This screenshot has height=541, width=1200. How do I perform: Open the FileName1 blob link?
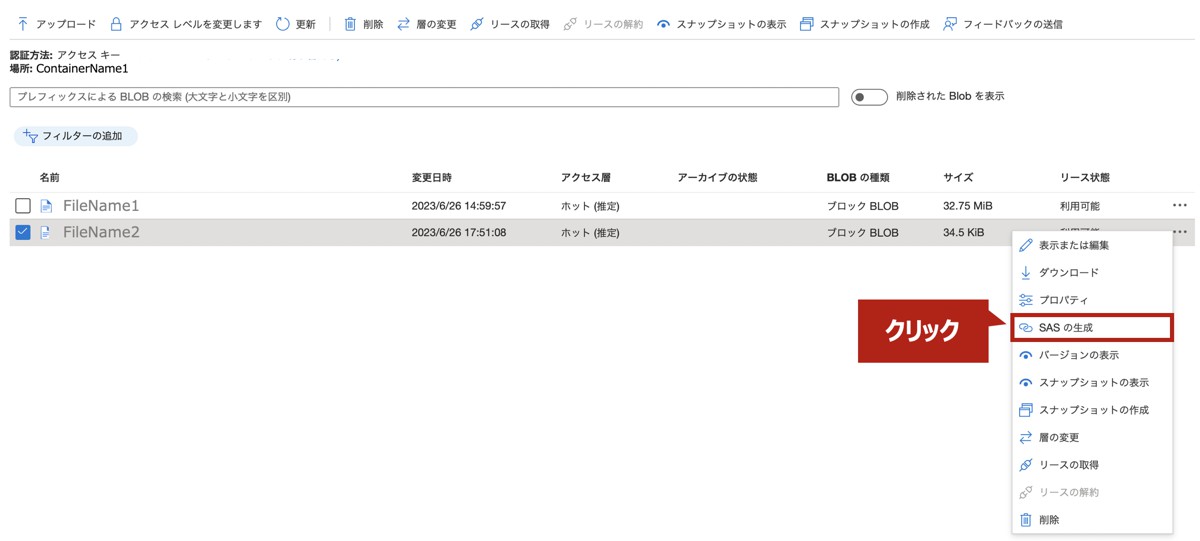pyautogui.click(x=101, y=206)
